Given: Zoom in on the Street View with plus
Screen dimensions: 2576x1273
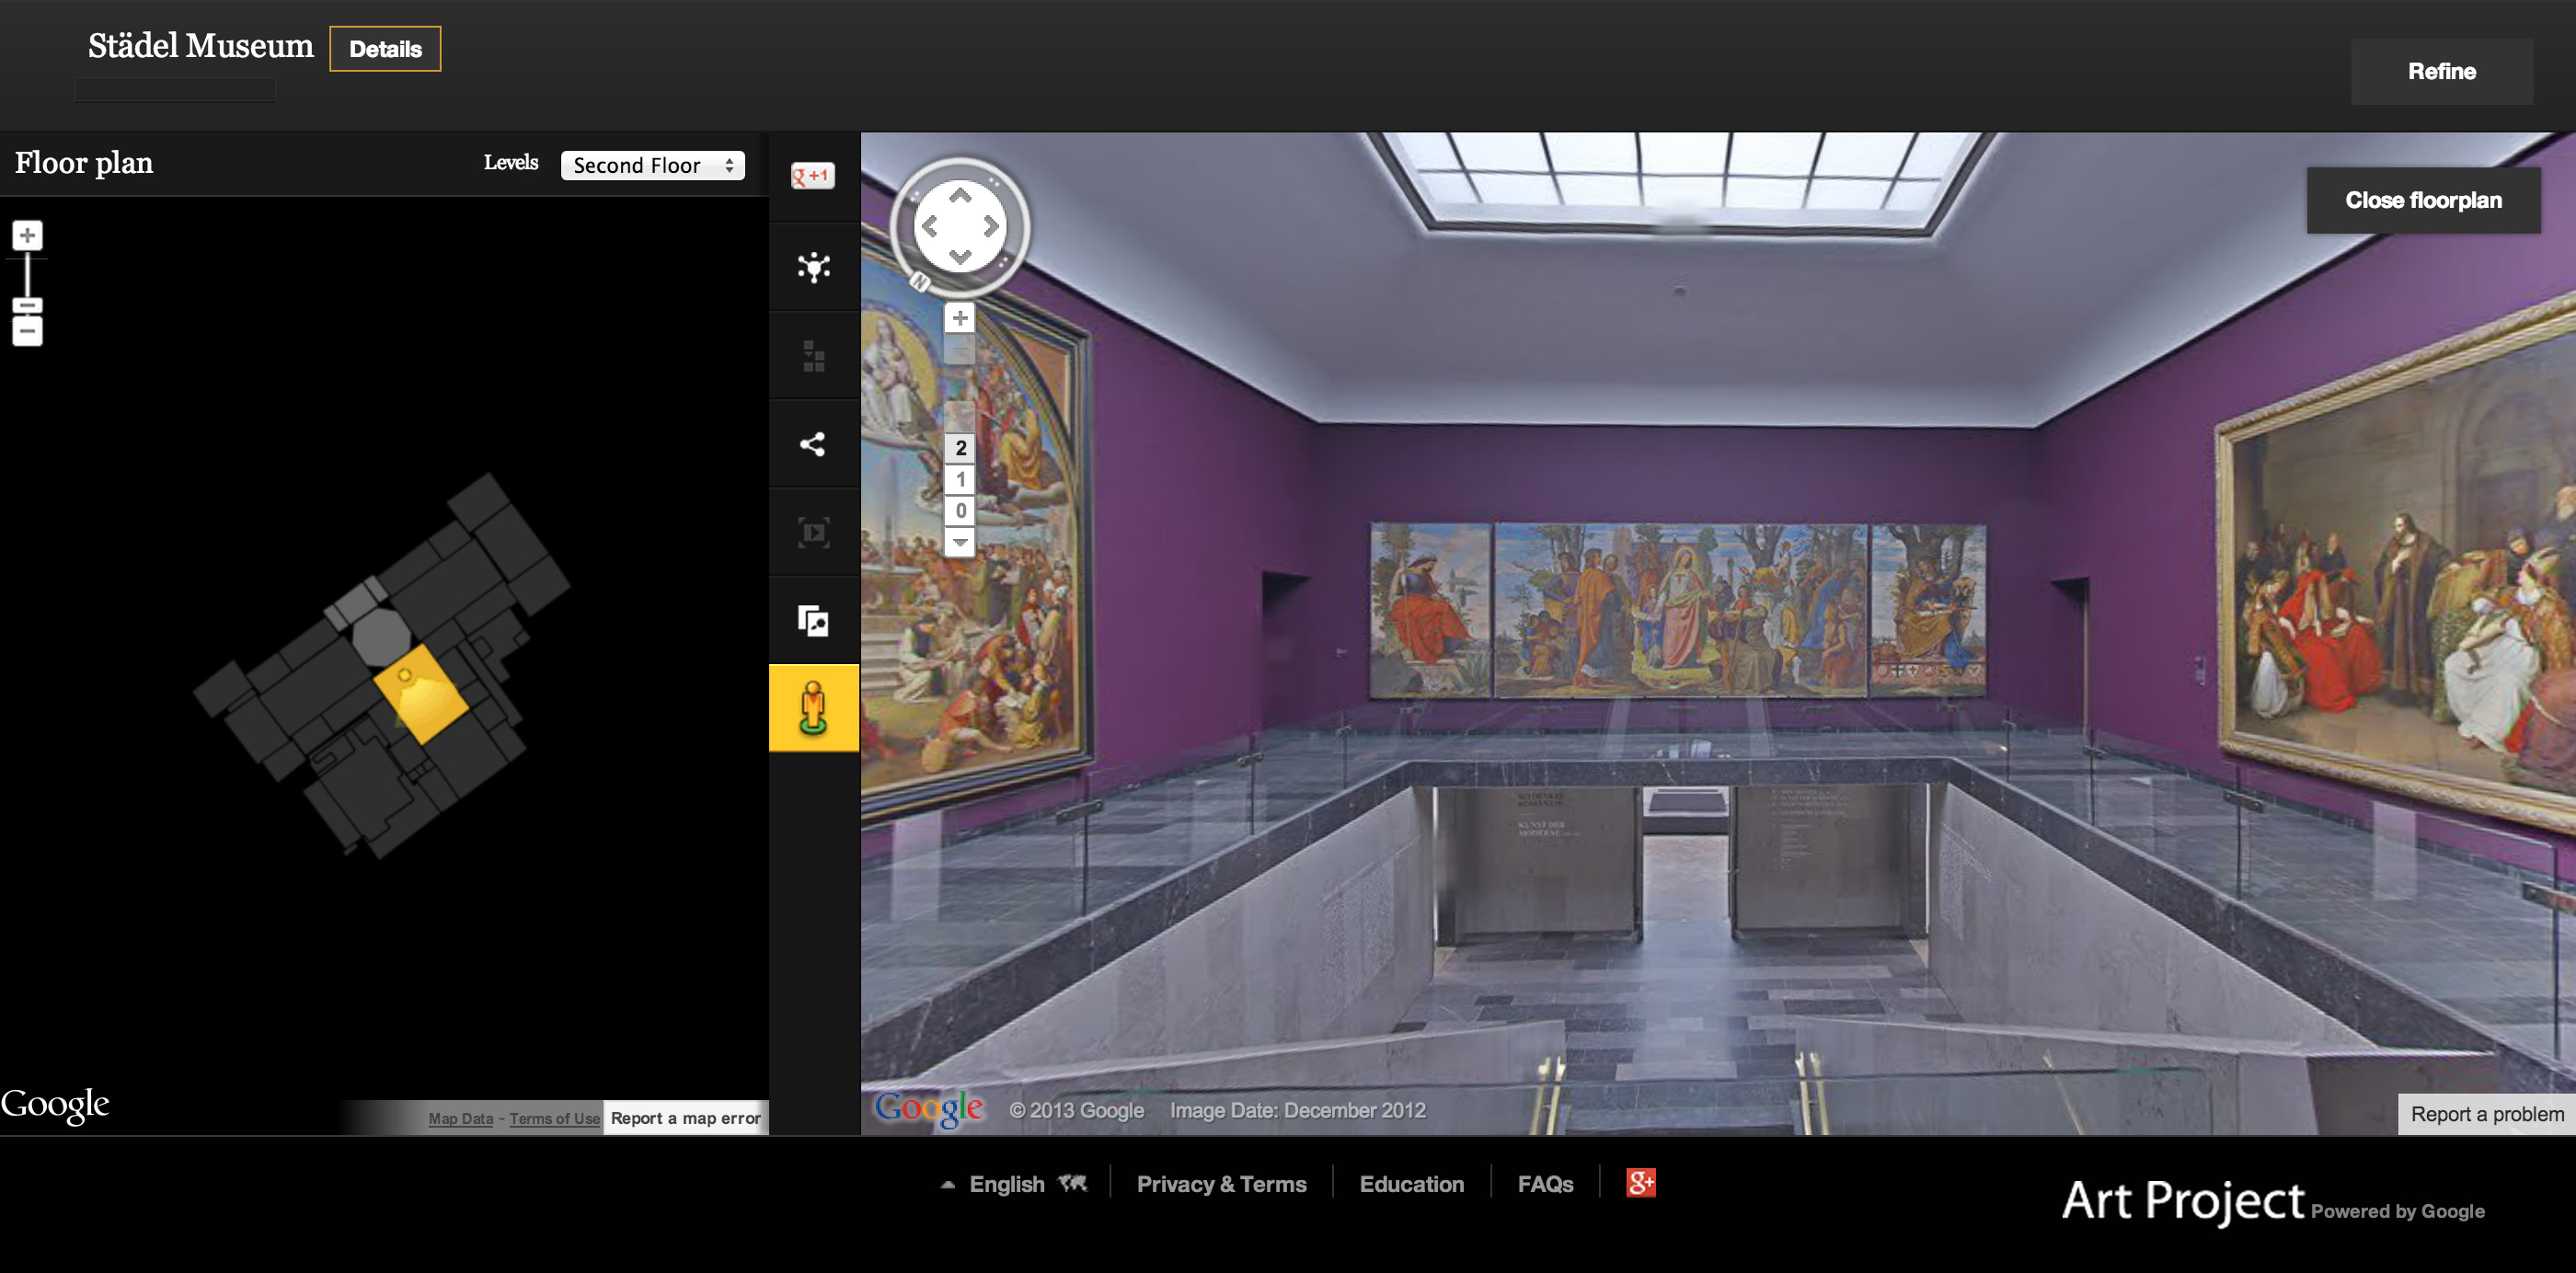Looking at the screenshot, I should coord(960,318).
